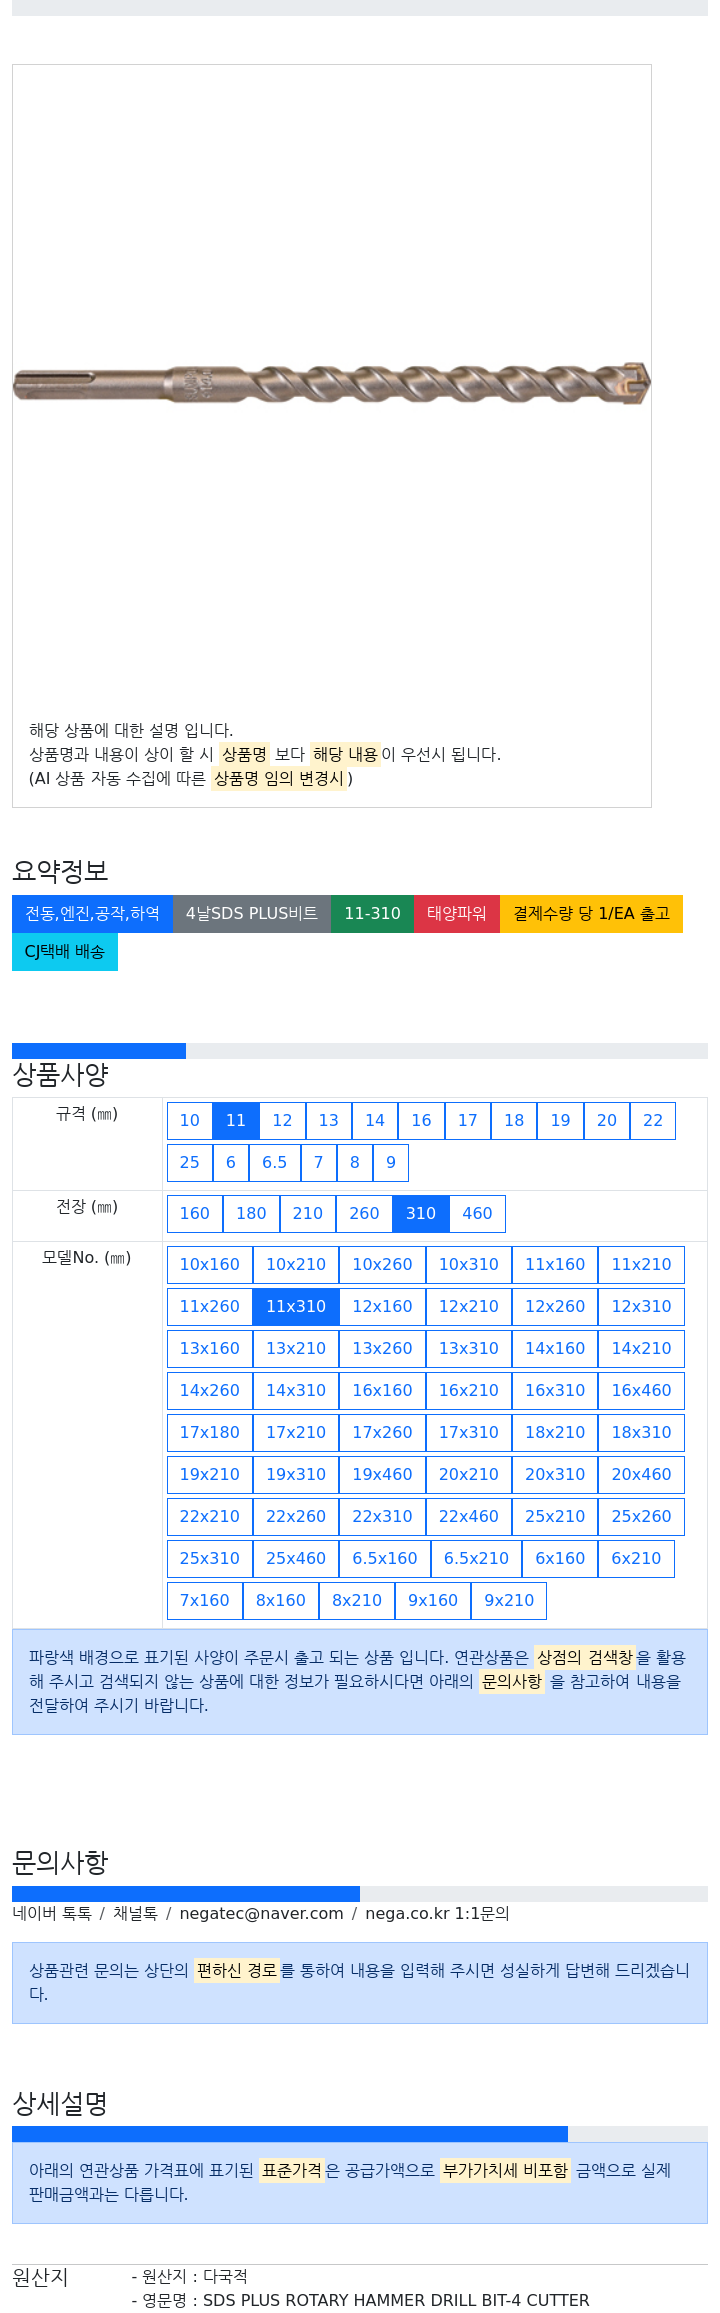Click the CJ택배 배송 shipping tag

(x=65, y=952)
